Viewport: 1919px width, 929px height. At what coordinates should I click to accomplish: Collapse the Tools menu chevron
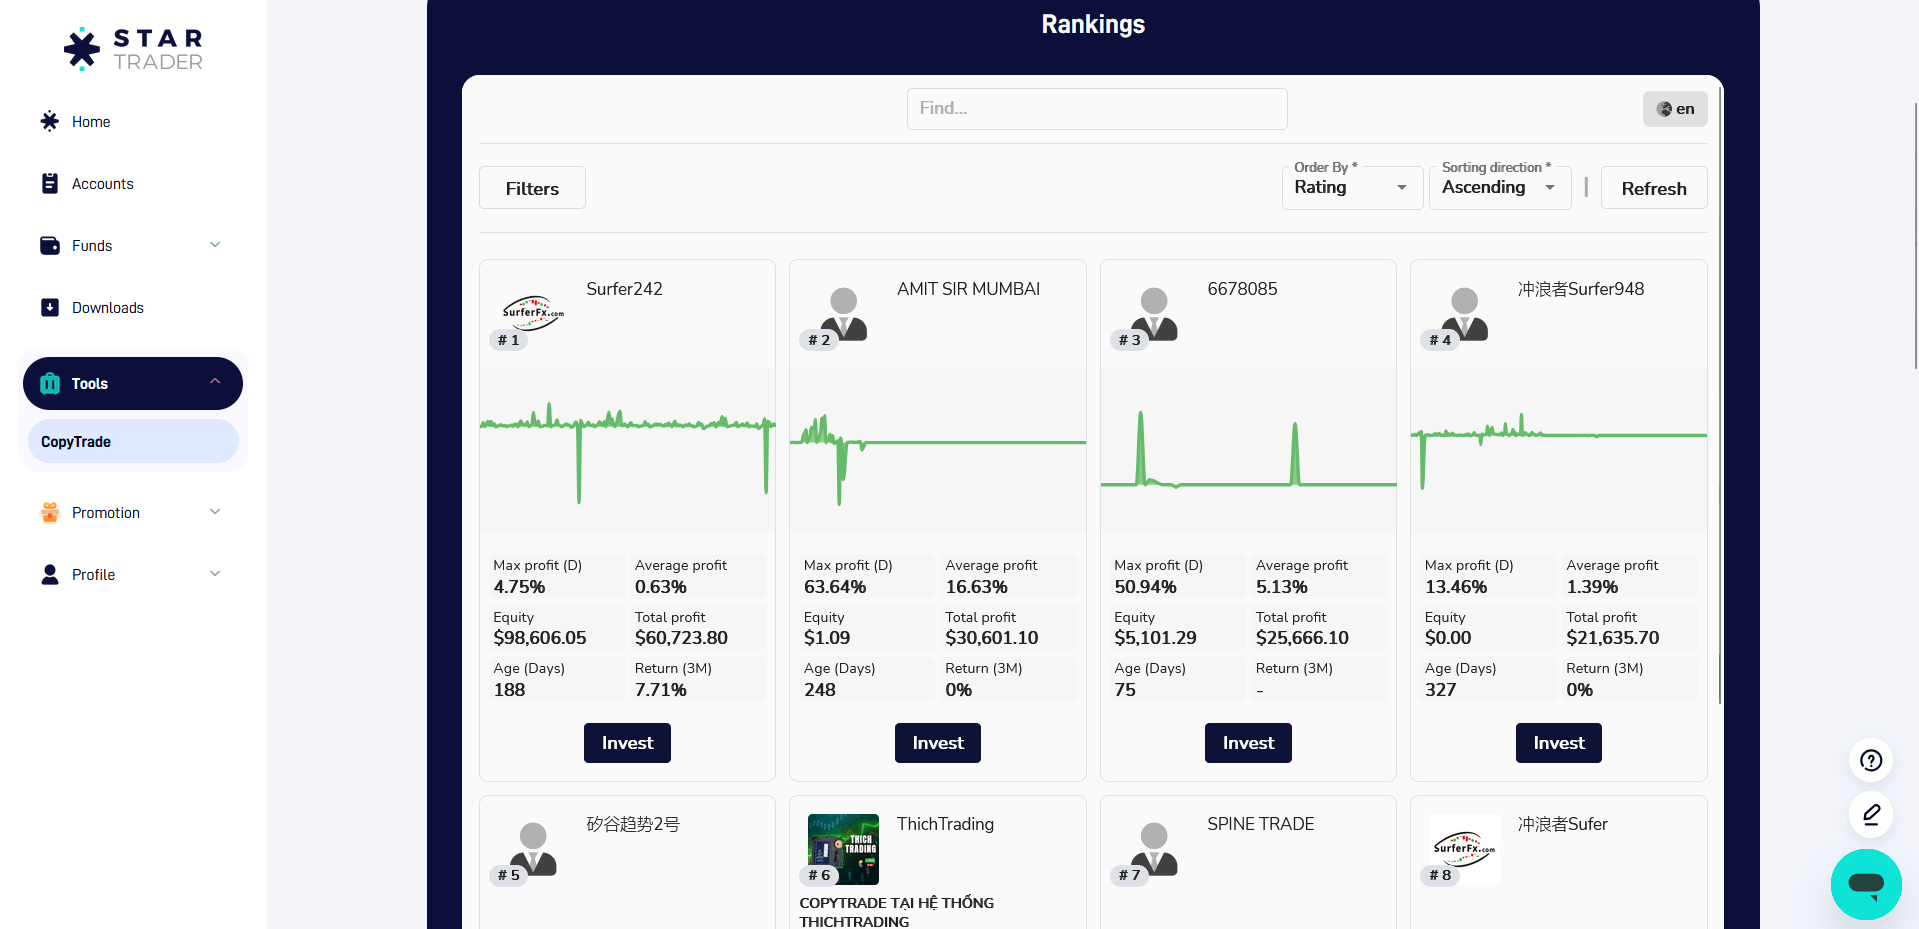pyautogui.click(x=215, y=381)
